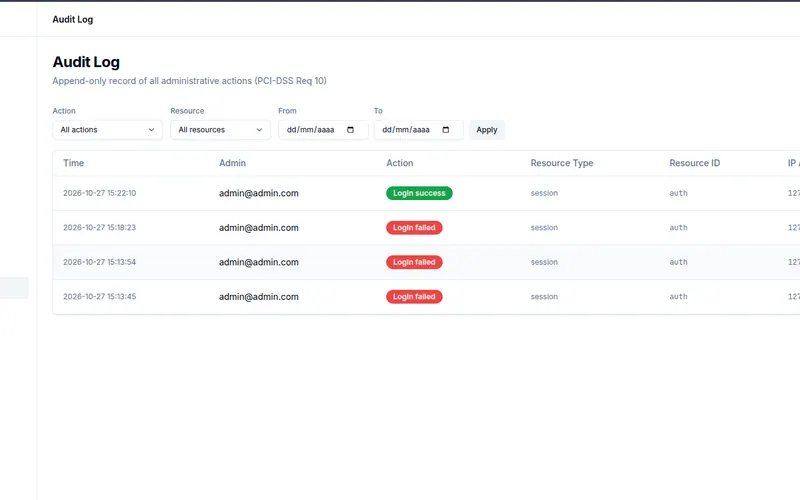
Task: Open the All actions dropdown
Action: pyautogui.click(x=107, y=130)
